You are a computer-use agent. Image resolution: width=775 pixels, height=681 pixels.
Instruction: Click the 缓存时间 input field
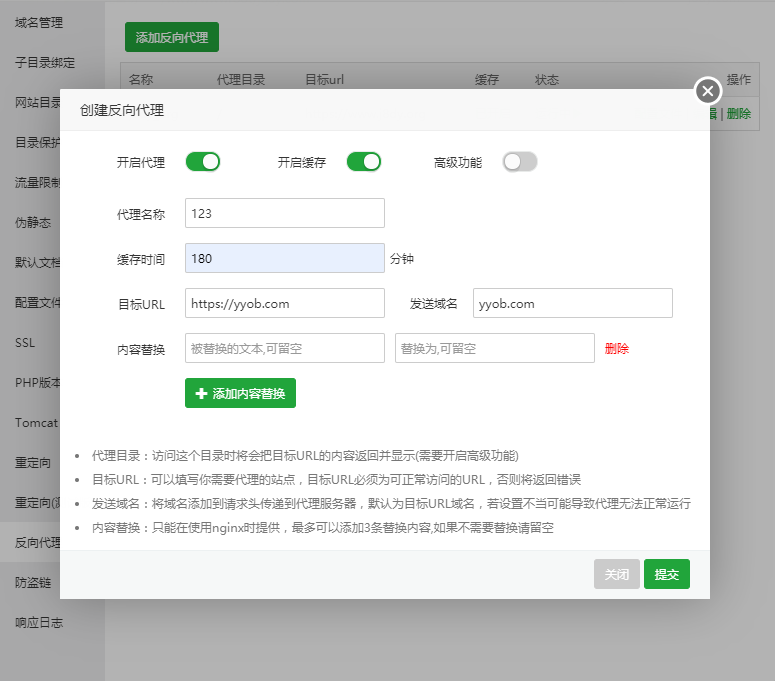(x=285, y=258)
